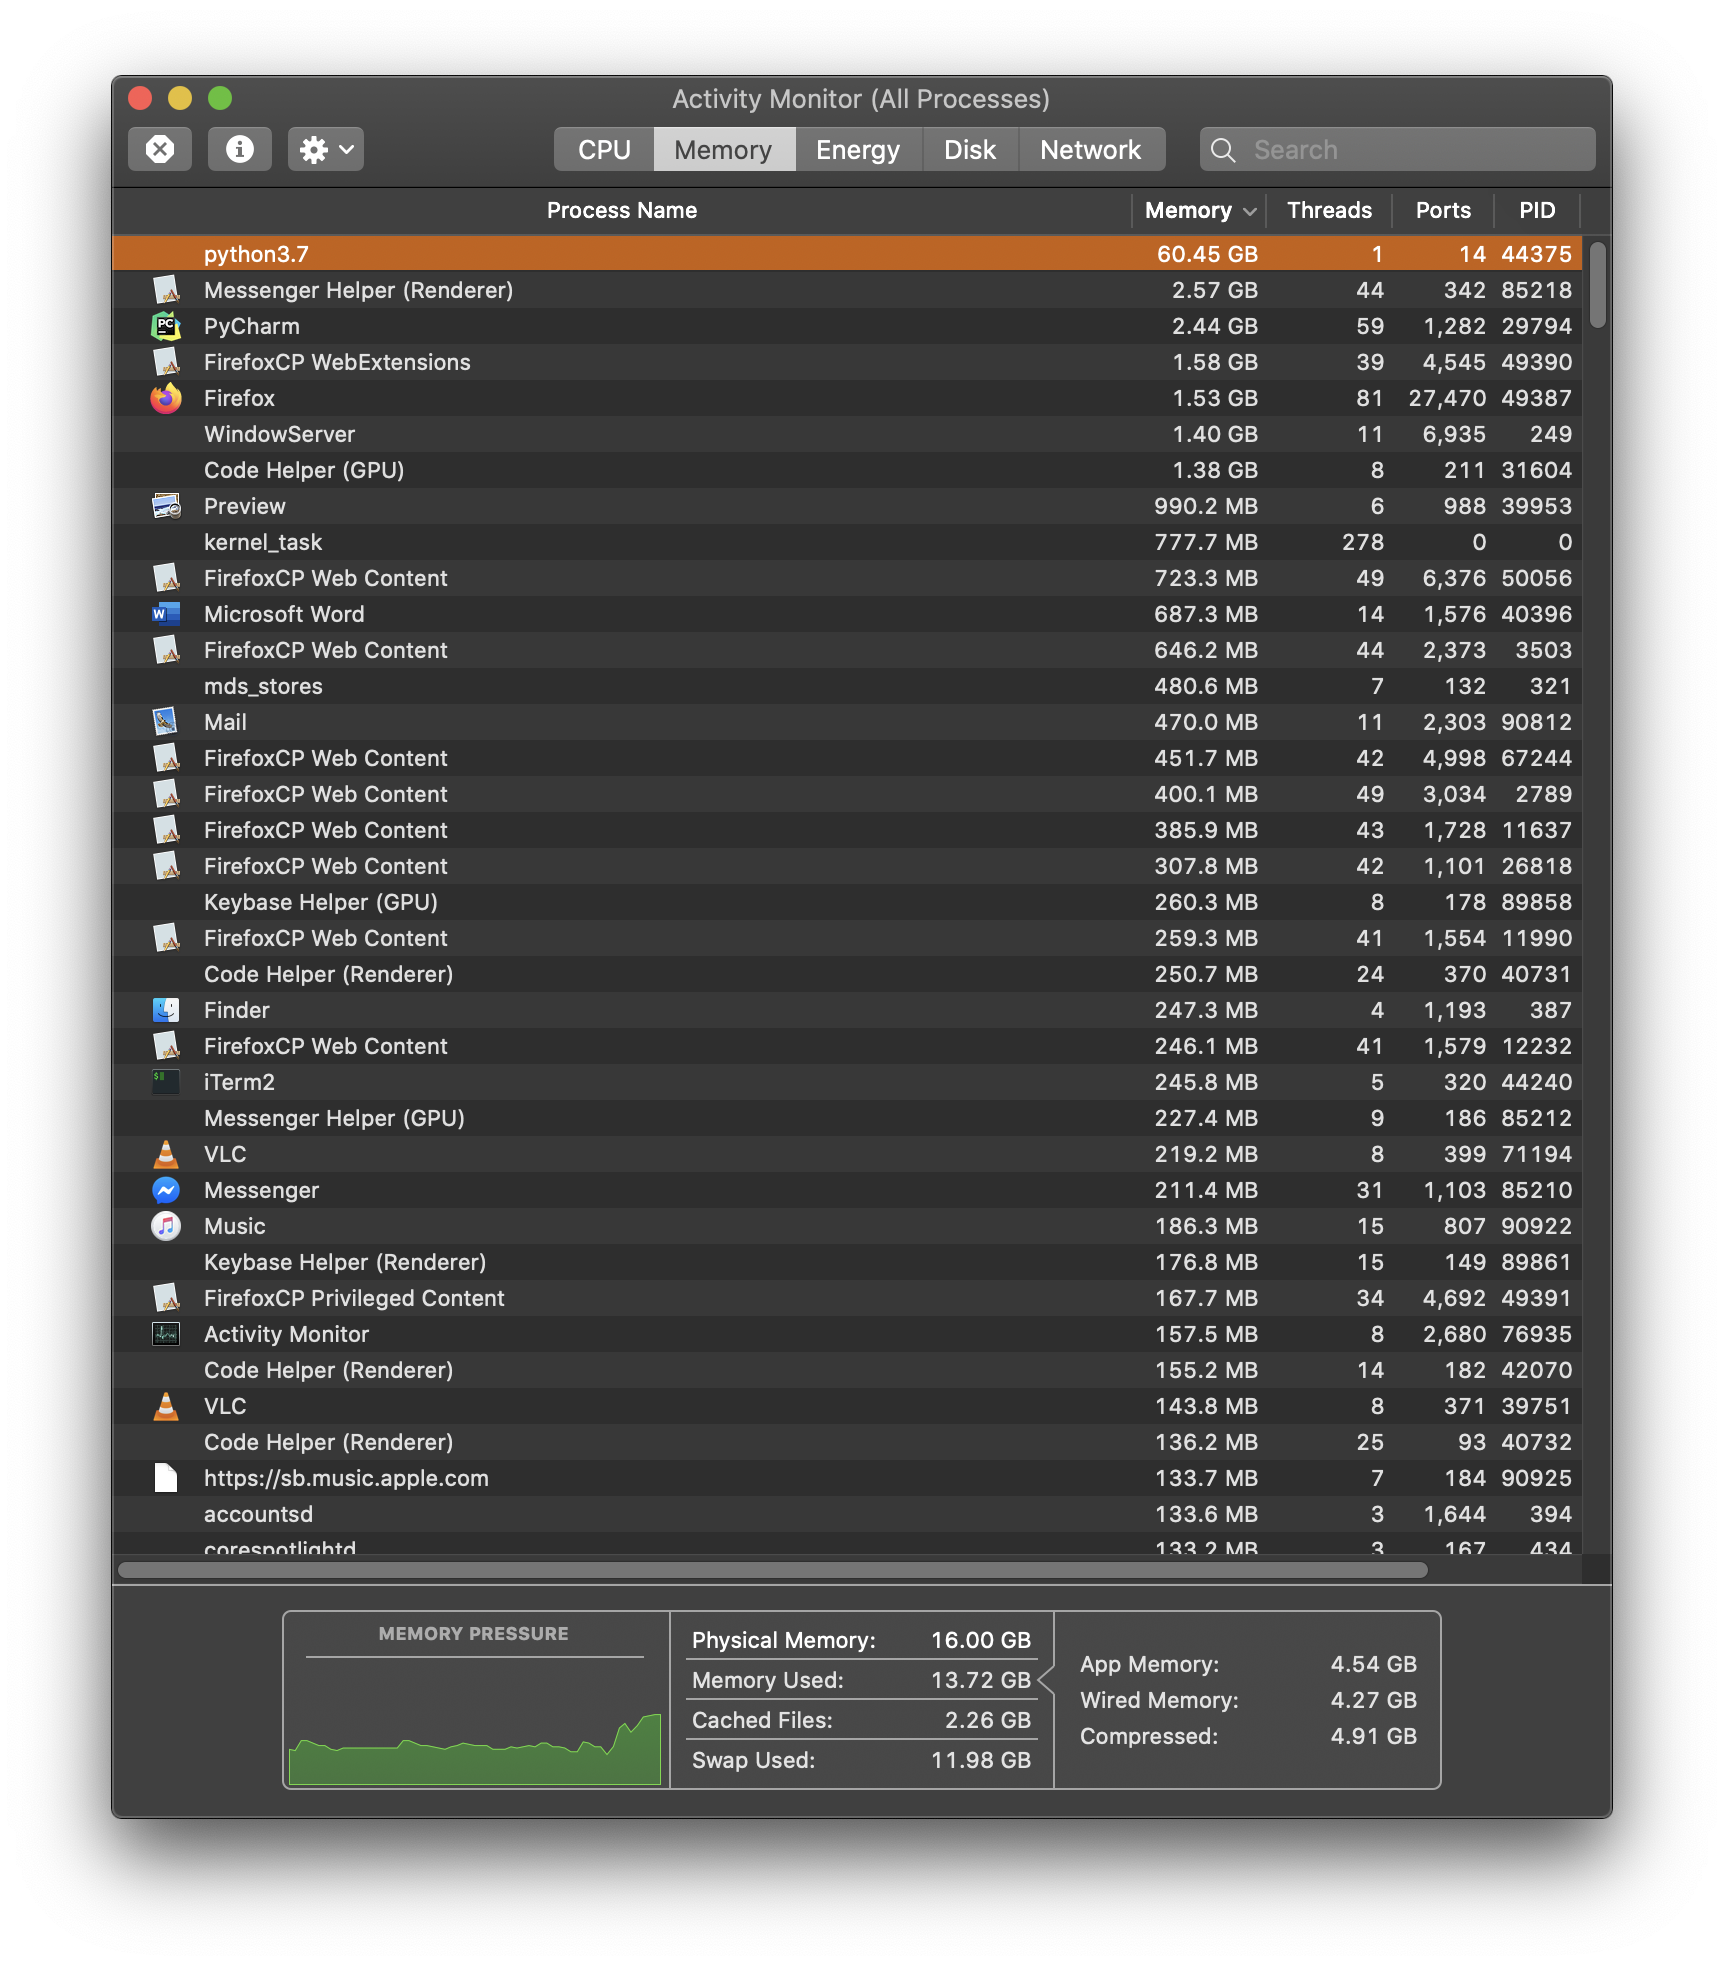Select the Preview app icon

pyautogui.click(x=165, y=506)
